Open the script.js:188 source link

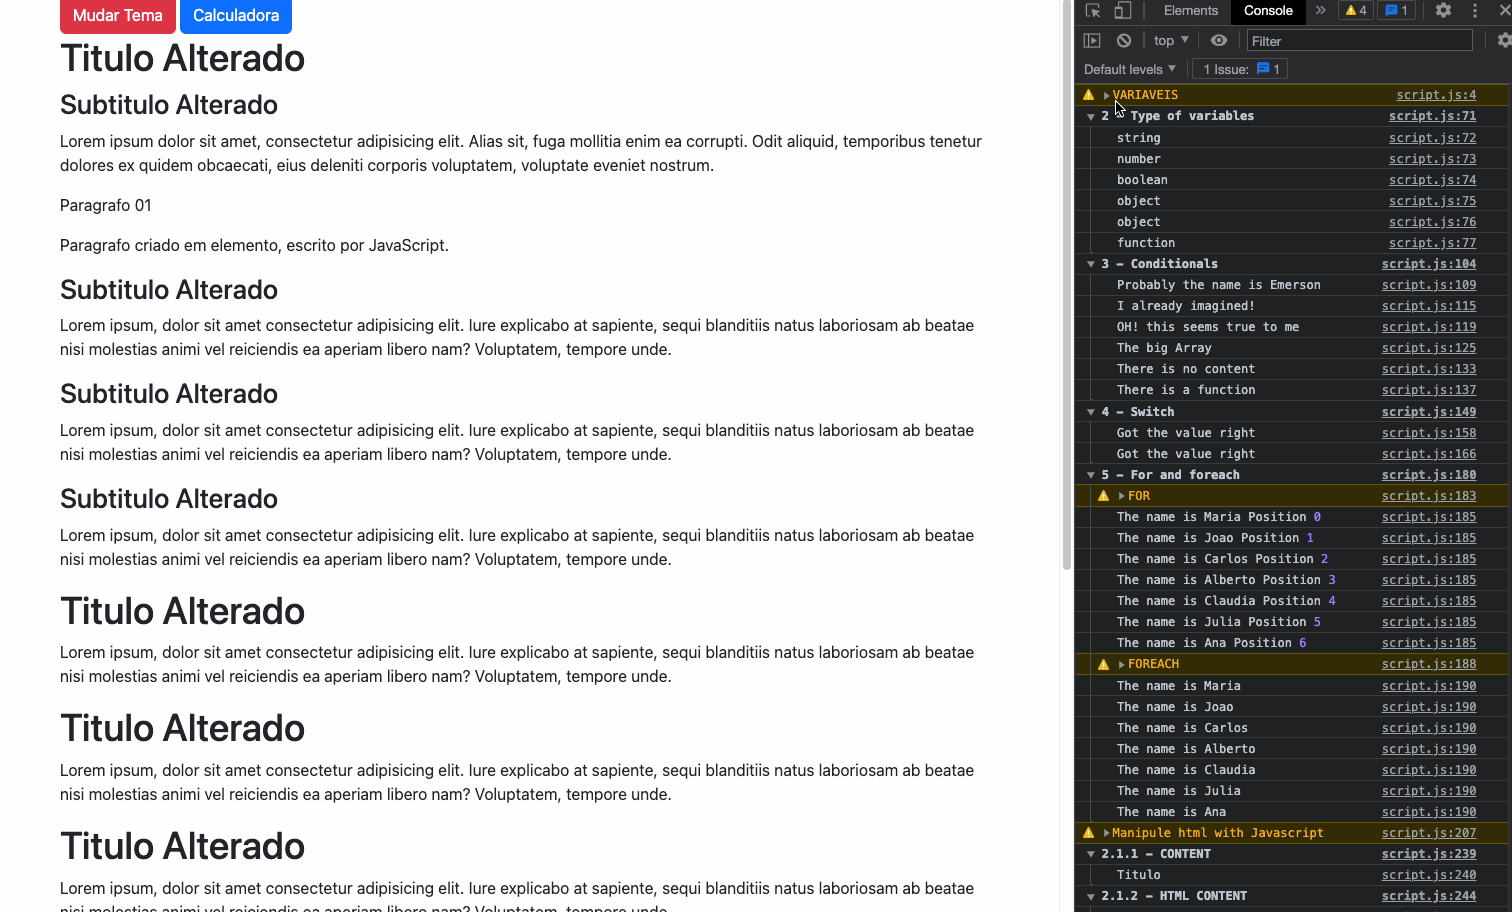(1429, 664)
